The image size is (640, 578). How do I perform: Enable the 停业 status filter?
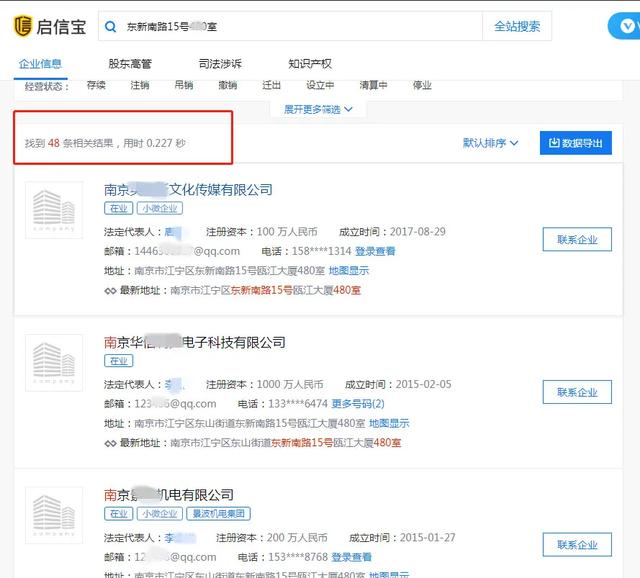click(x=422, y=86)
